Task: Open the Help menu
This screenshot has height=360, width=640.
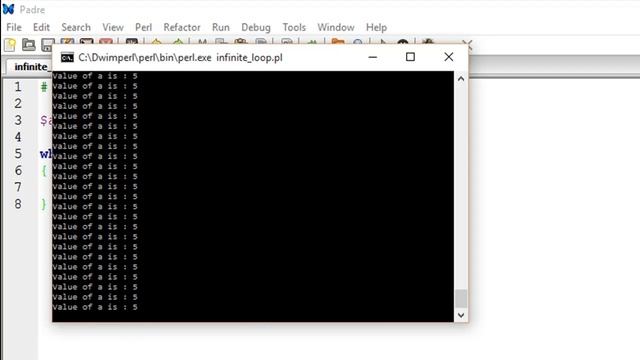Action: [376, 27]
